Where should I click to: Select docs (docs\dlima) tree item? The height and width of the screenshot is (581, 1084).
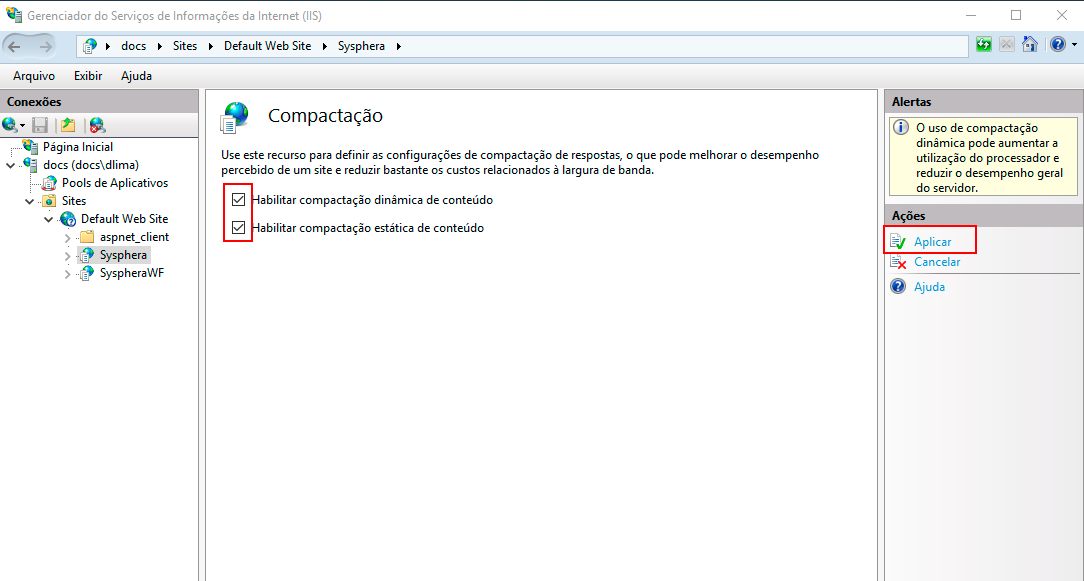[x=91, y=165]
